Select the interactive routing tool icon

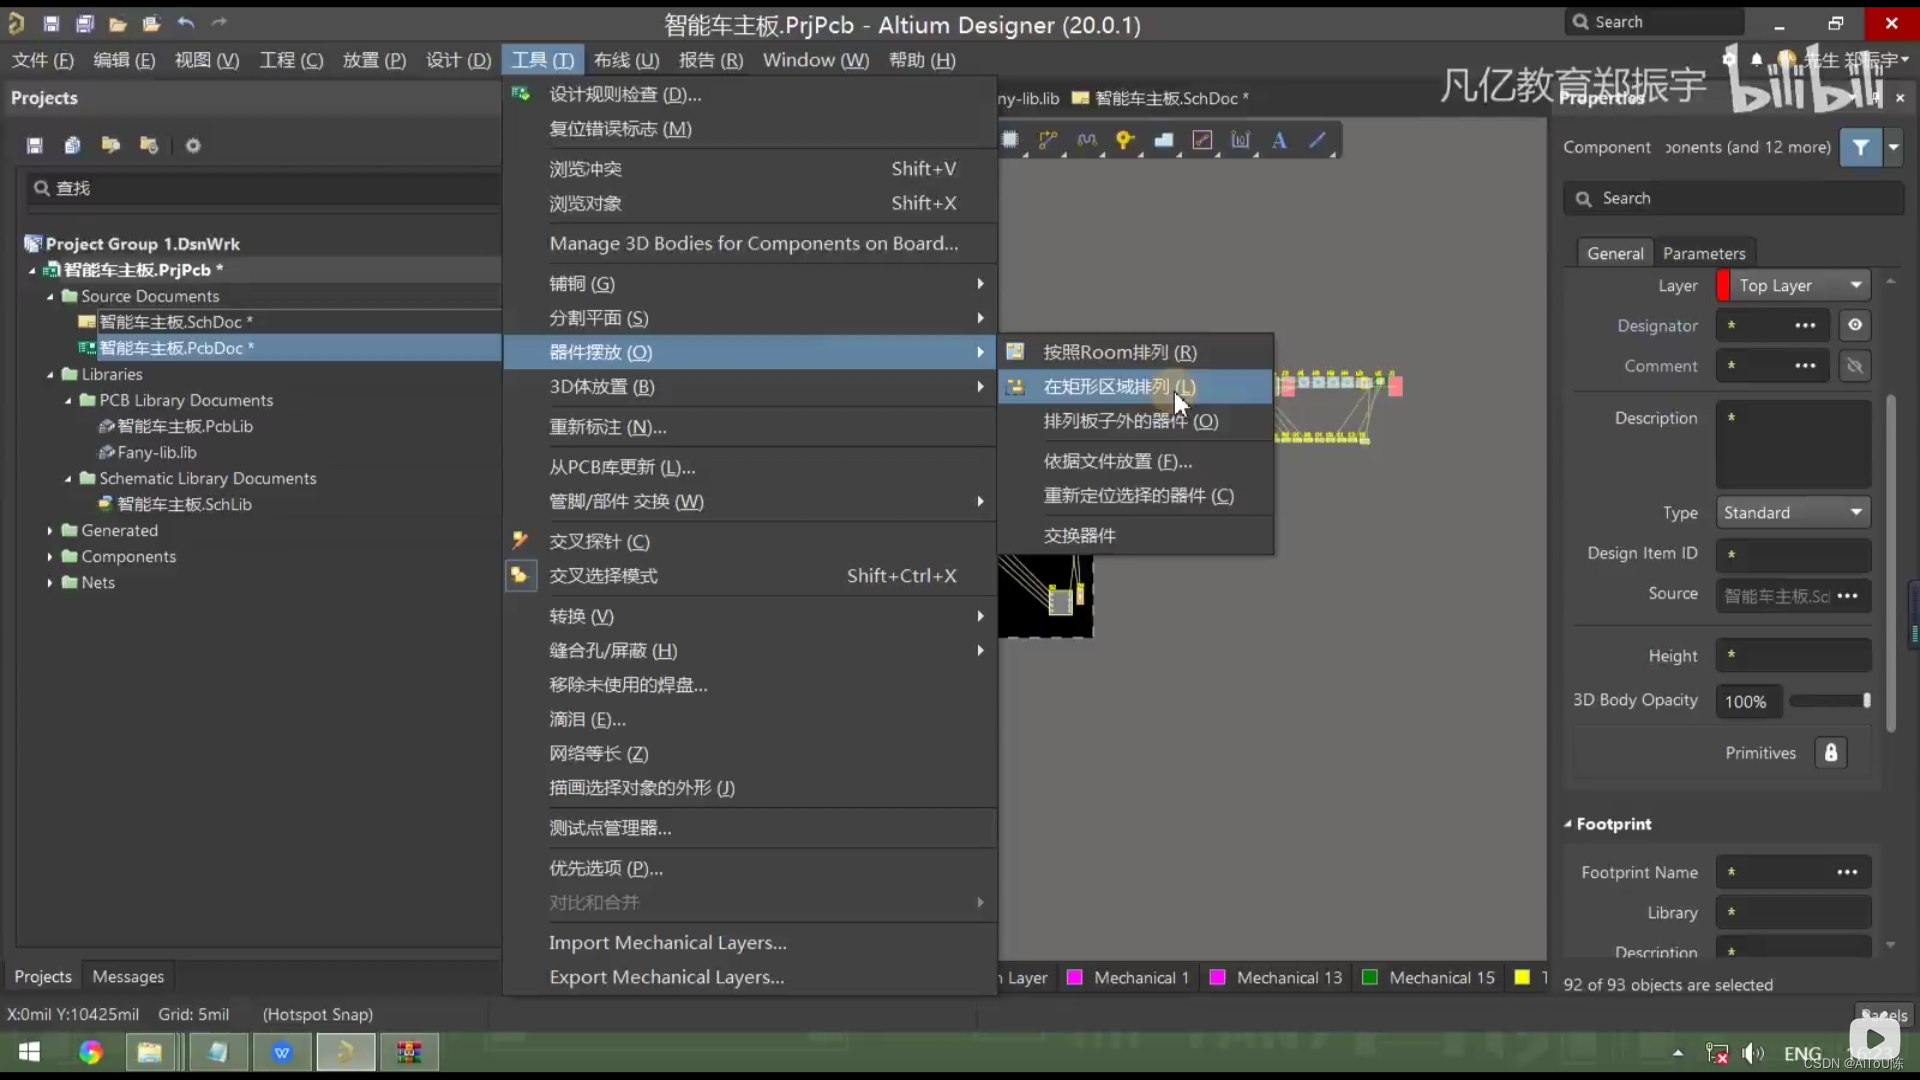click(x=1048, y=141)
